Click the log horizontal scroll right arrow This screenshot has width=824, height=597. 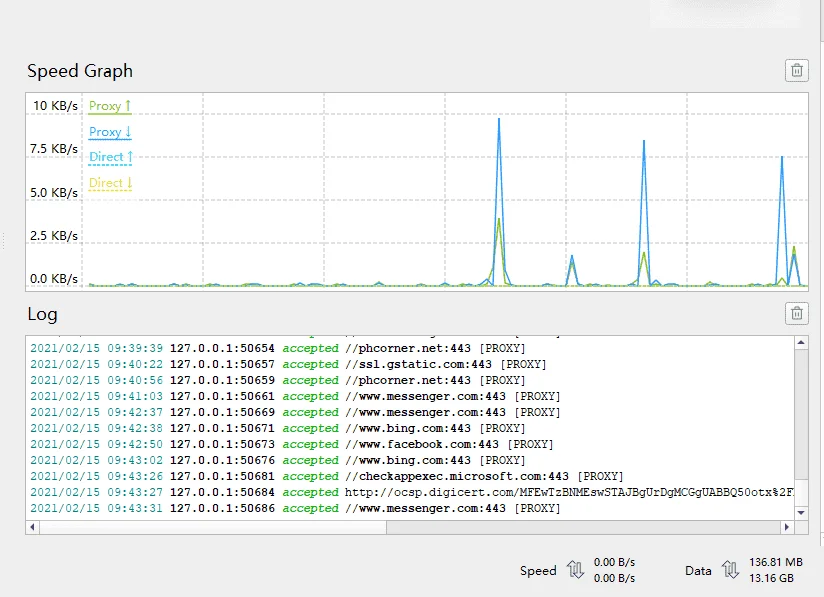click(787, 527)
